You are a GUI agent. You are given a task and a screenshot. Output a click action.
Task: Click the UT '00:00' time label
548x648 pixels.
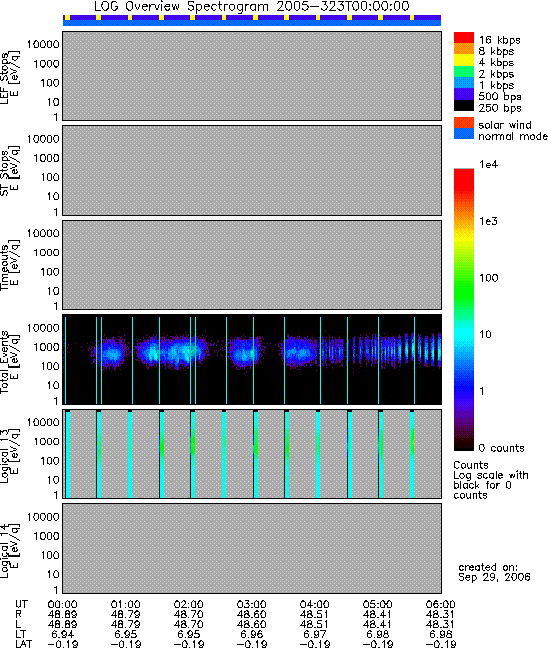coord(62,605)
